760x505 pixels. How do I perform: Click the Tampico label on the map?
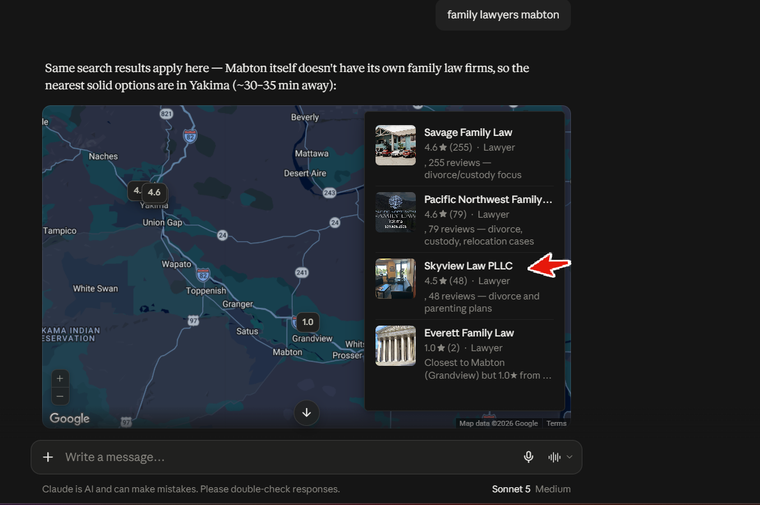(60, 231)
